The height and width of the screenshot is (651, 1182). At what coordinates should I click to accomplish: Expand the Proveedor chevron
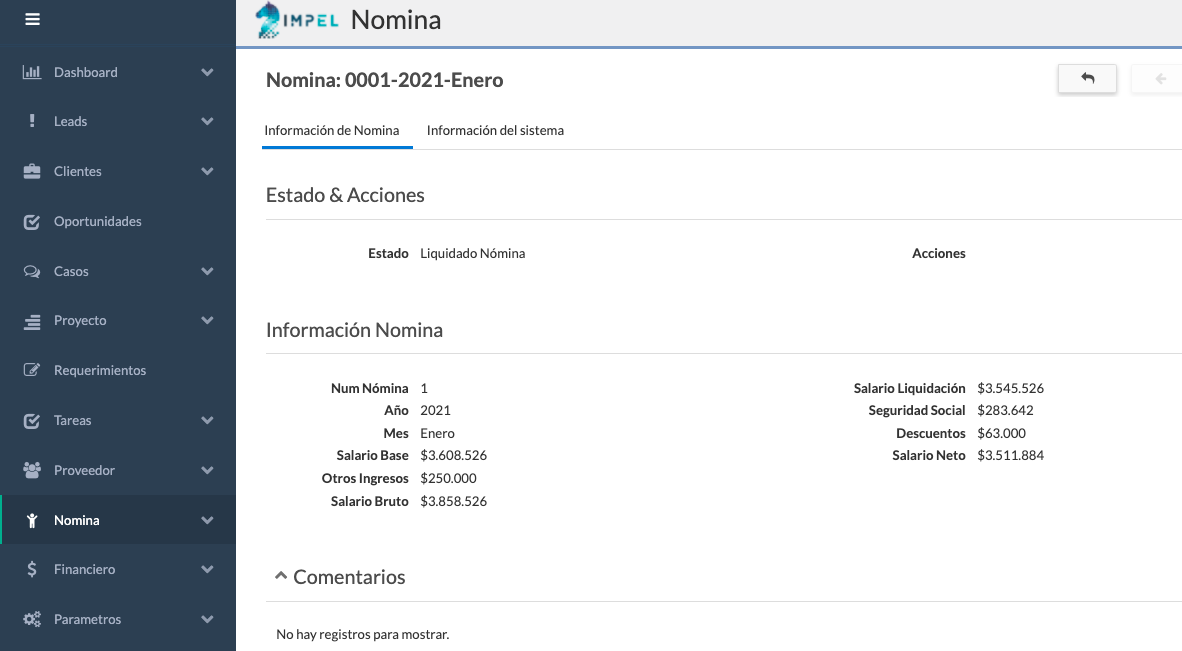(x=207, y=470)
